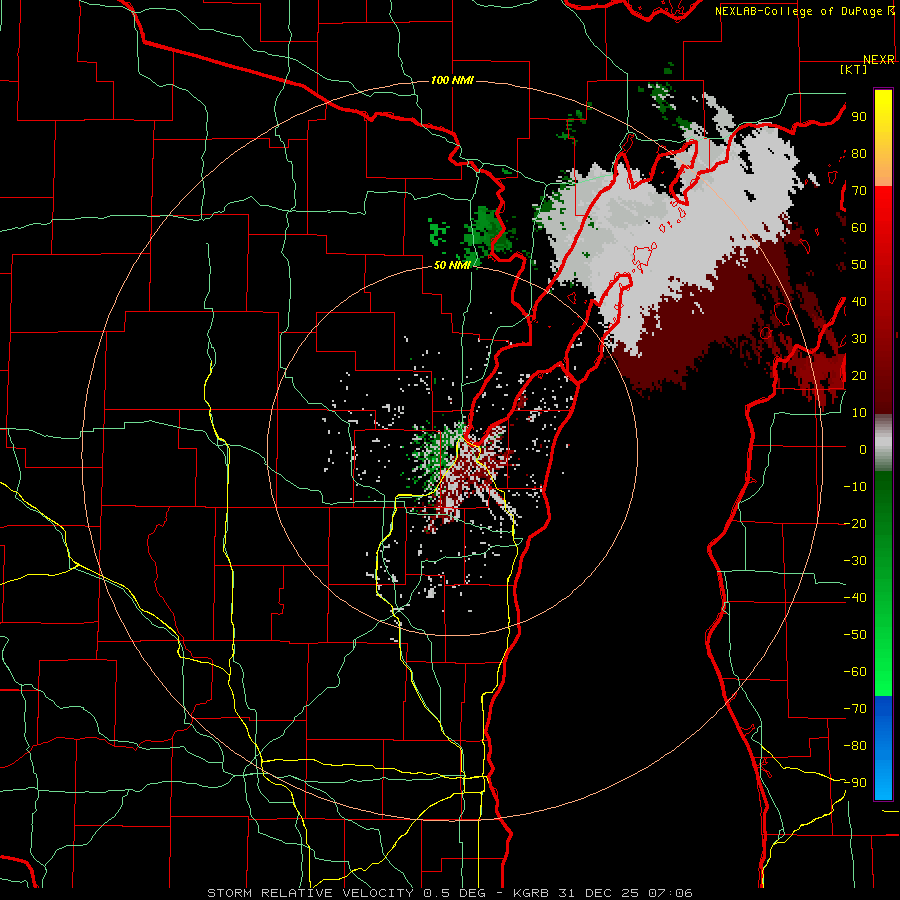Click the dark blue -70 scale segment

click(x=883, y=709)
